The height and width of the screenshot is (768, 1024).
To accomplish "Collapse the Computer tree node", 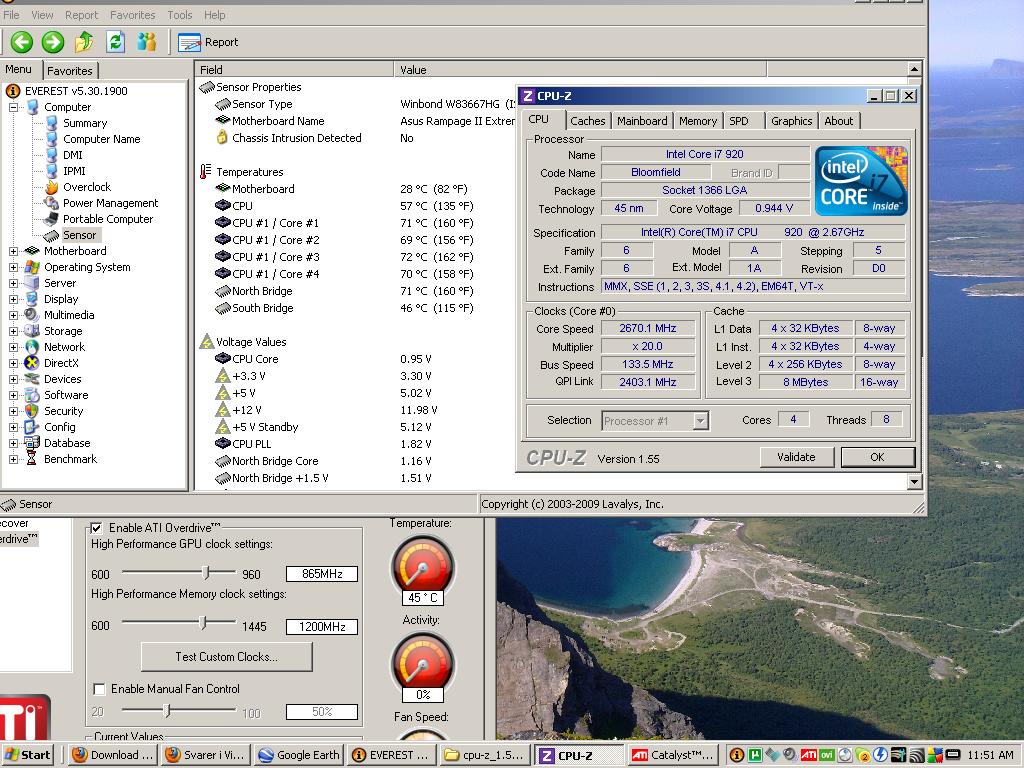I will pos(13,107).
